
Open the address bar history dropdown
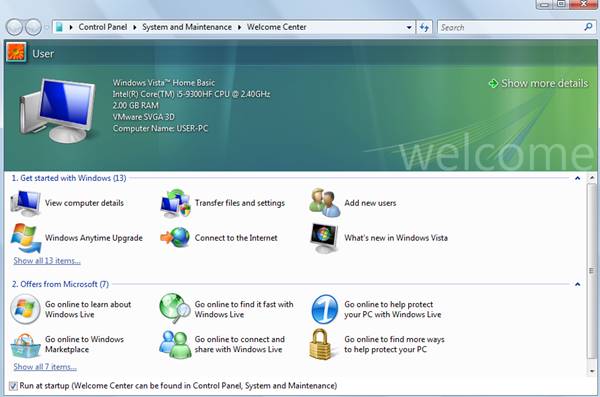(409, 27)
